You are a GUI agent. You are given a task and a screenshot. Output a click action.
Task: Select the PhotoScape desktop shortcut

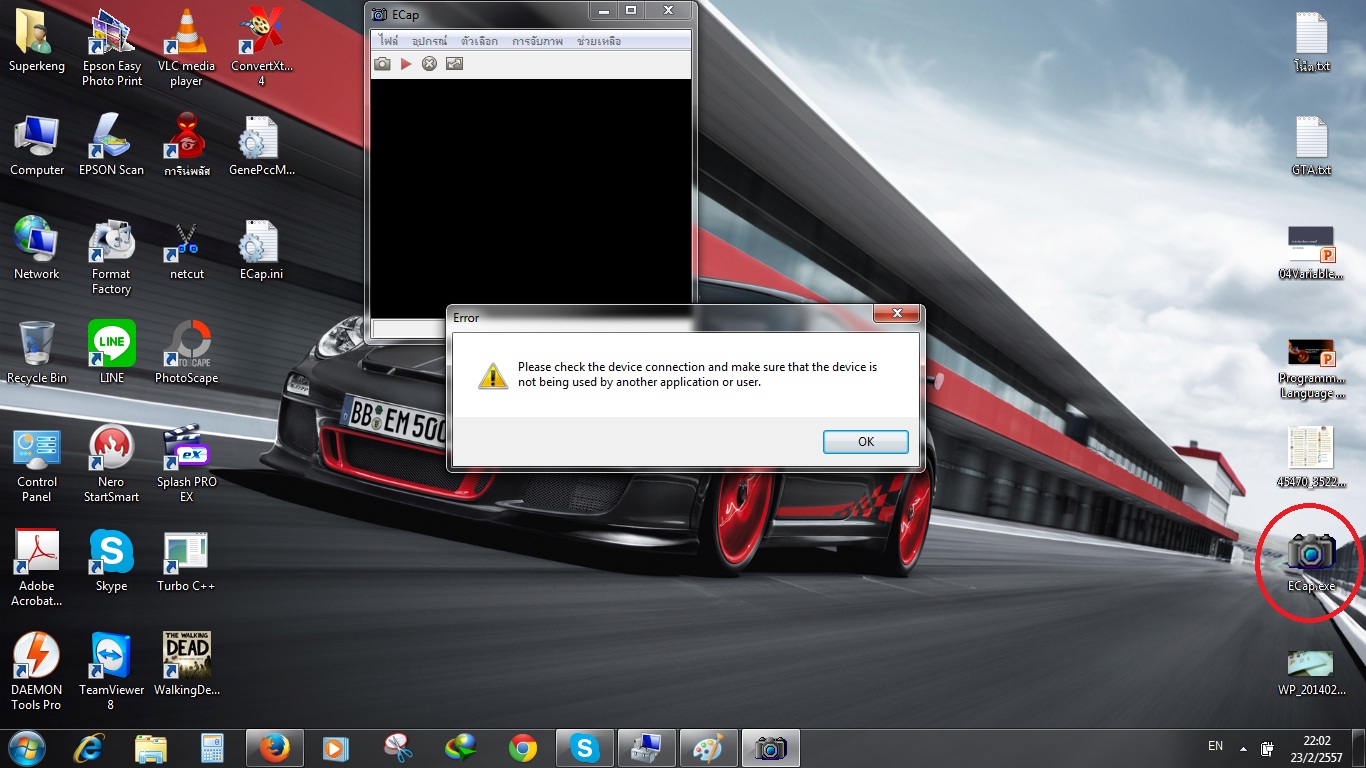pyautogui.click(x=186, y=353)
